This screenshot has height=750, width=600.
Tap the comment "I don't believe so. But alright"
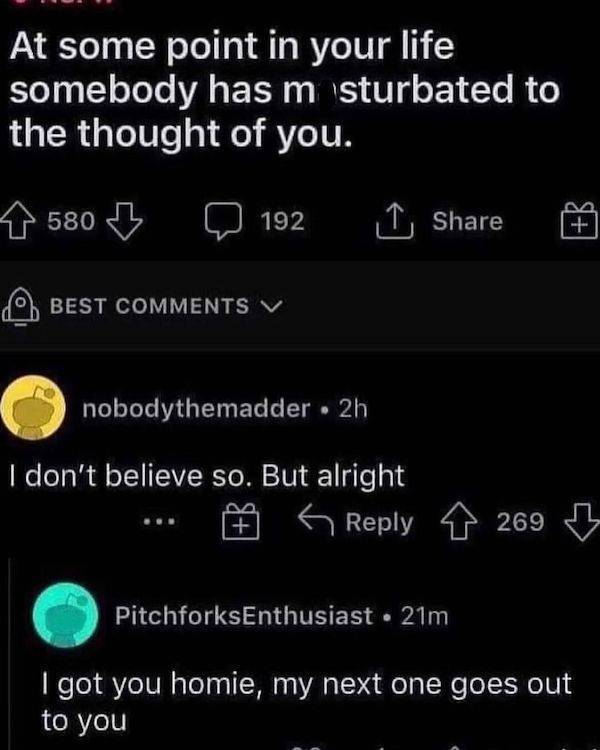[207, 476]
